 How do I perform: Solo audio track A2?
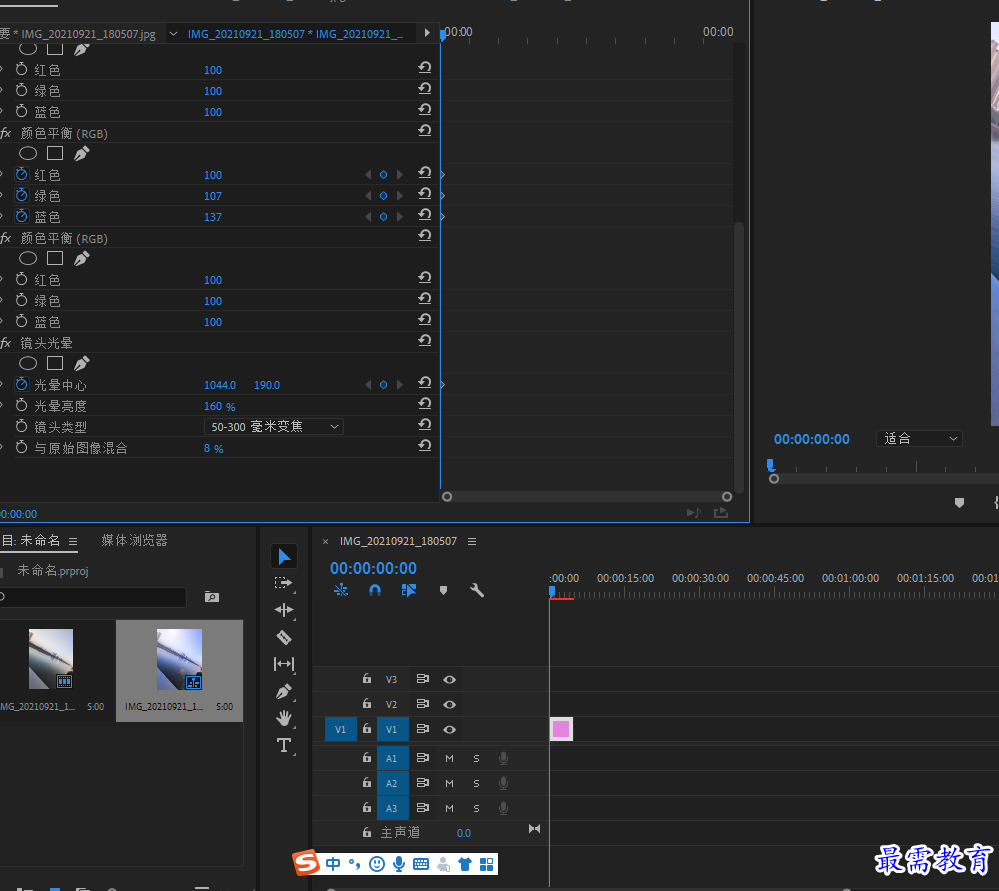point(476,783)
